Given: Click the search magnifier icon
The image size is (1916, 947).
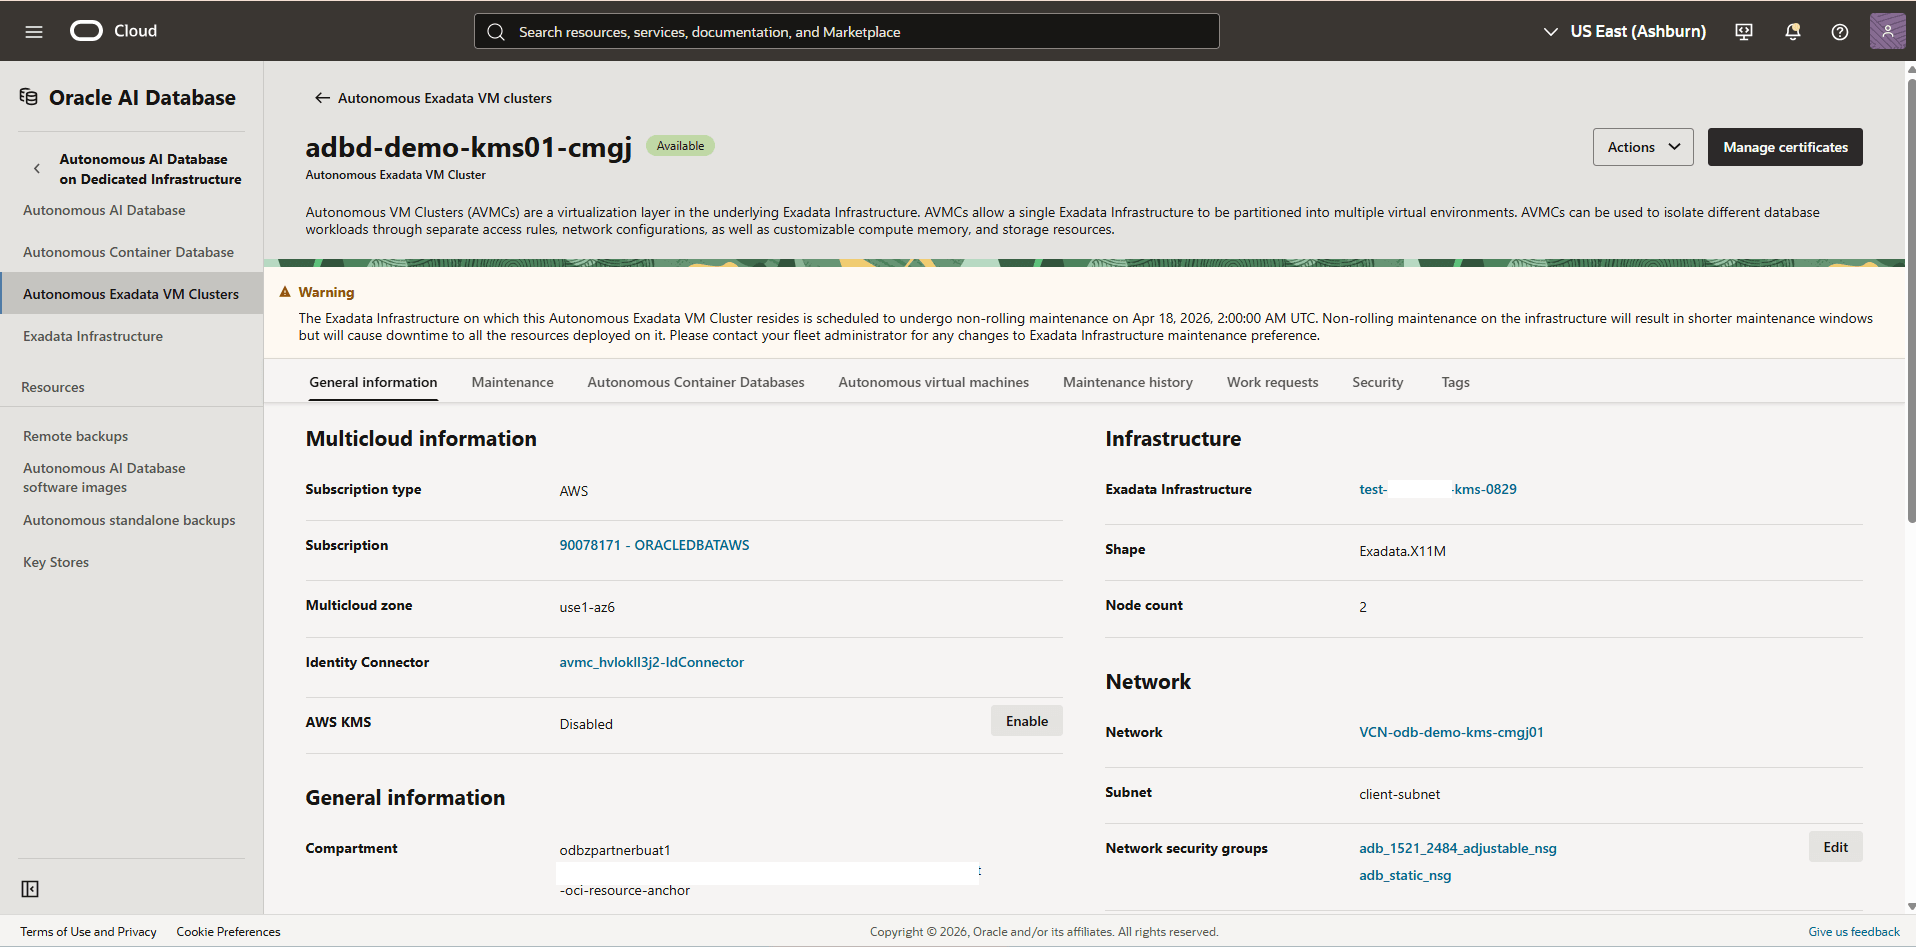Looking at the screenshot, I should point(496,32).
